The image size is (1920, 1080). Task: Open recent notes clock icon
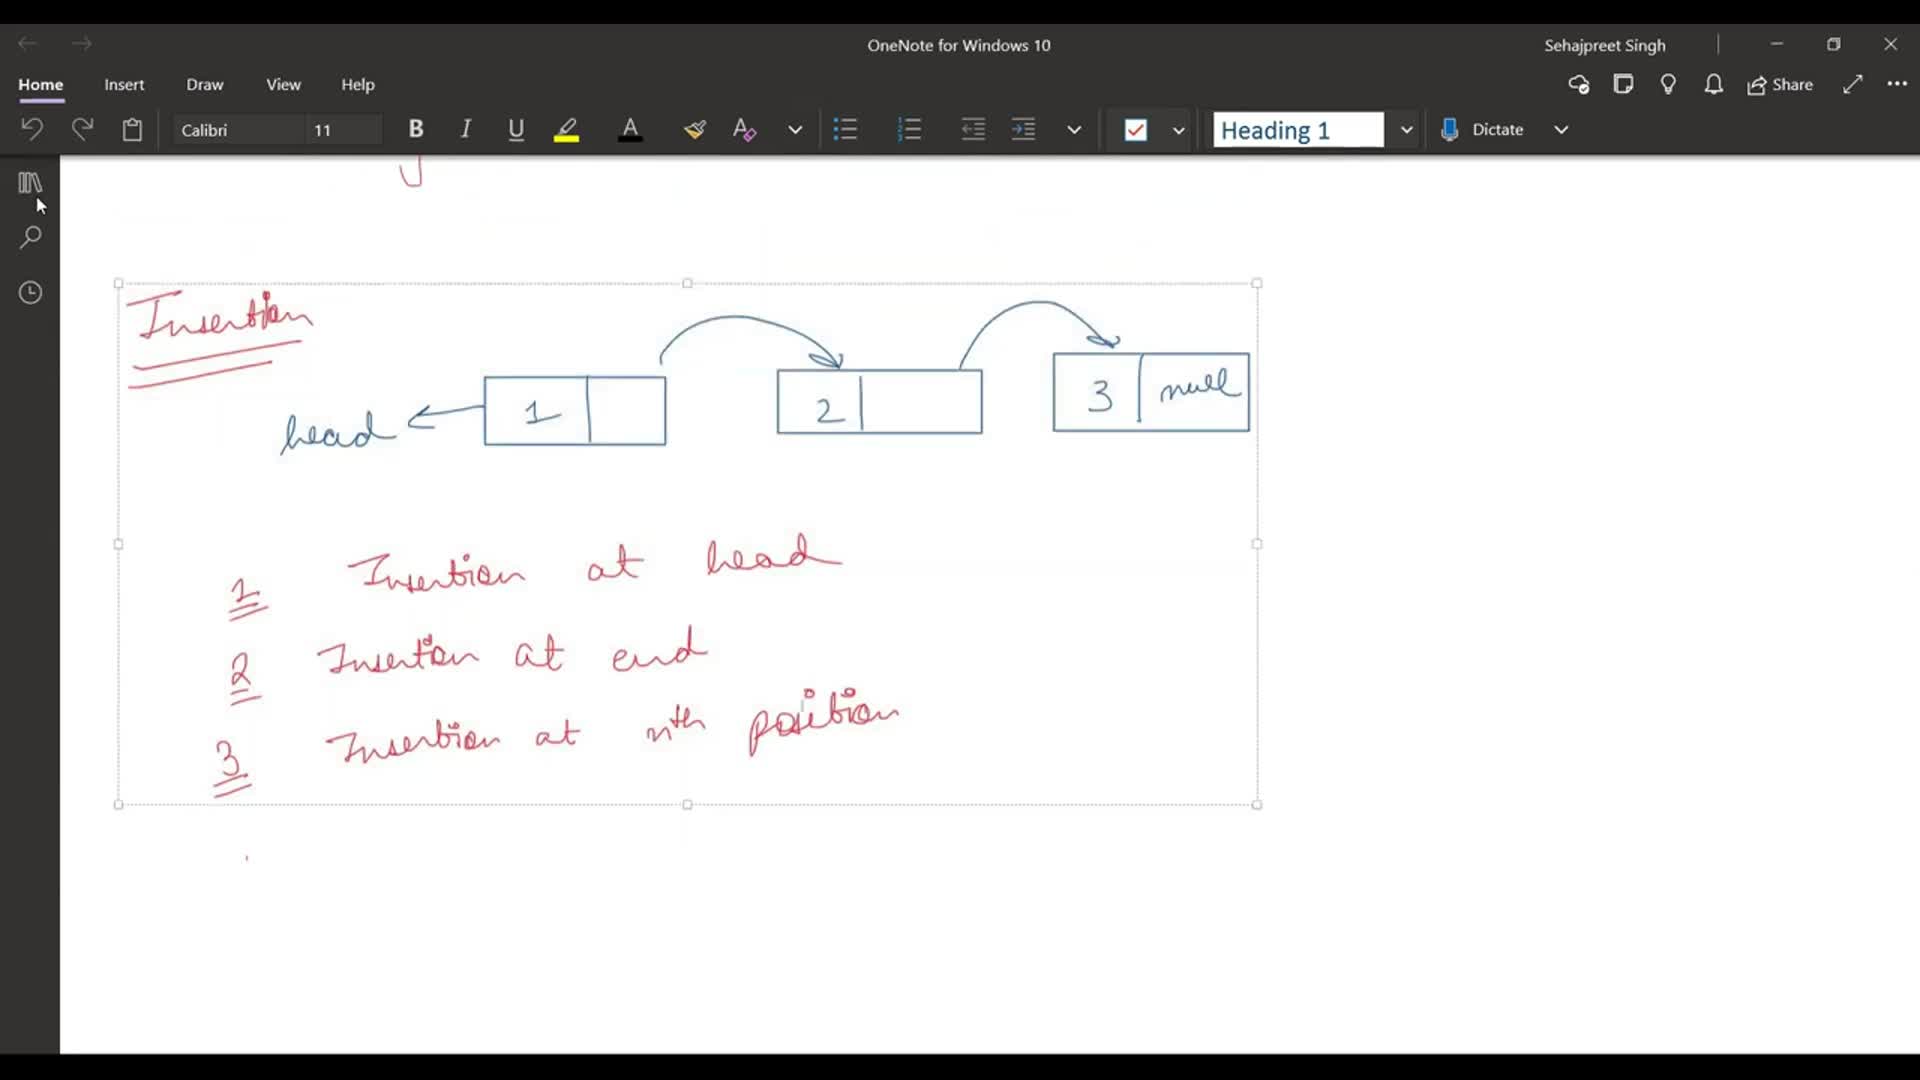[30, 293]
